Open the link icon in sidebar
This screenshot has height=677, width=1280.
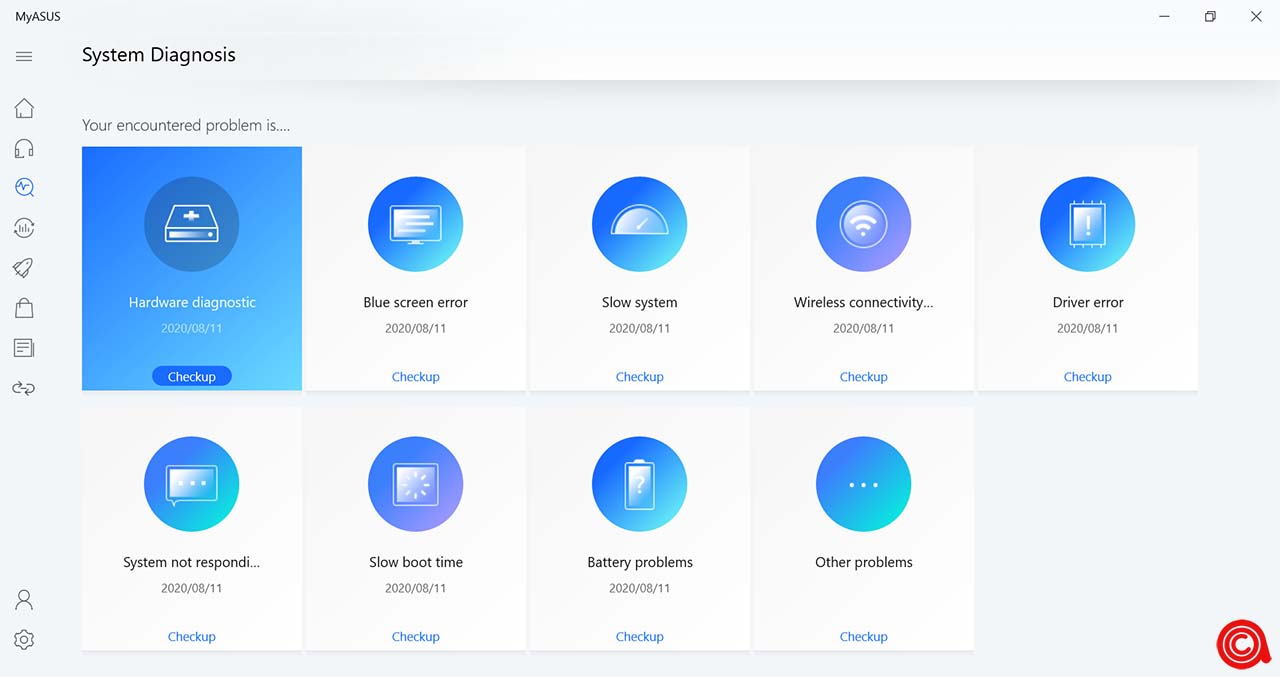[x=24, y=388]
